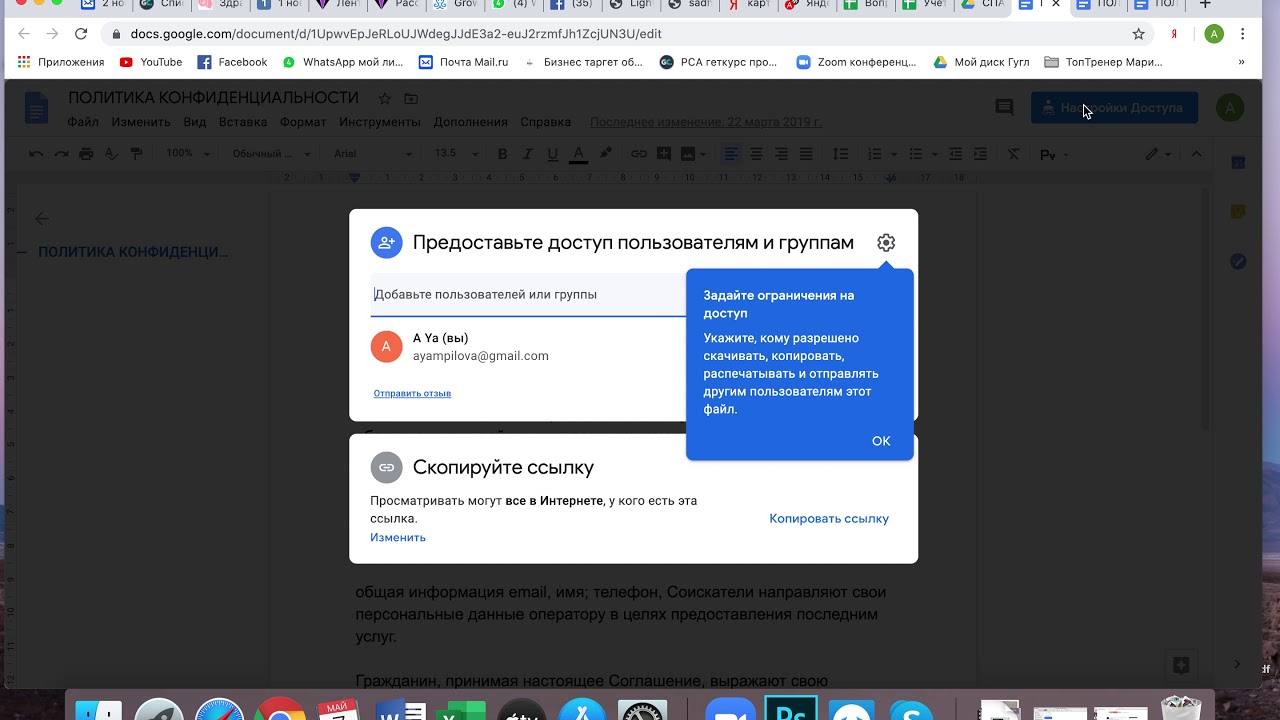1280x720 pixels.
Task: Open the Ру input tools dropdown
Action: coord(1054,154)
